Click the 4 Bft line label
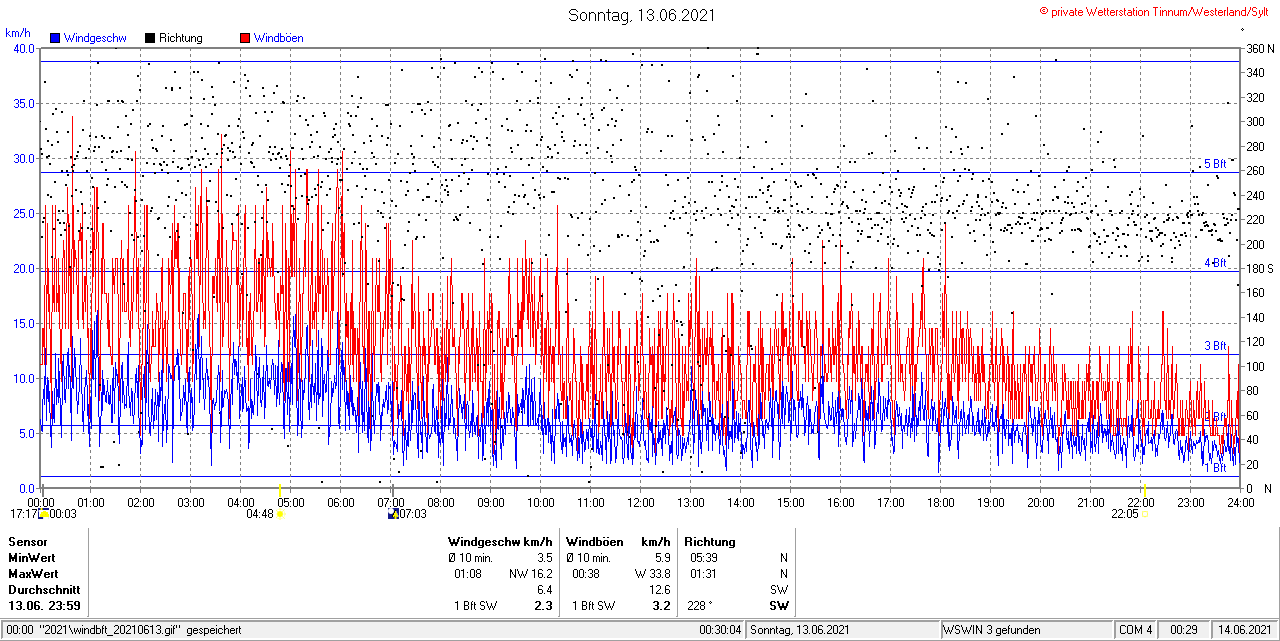 [x=1214, y=263]
